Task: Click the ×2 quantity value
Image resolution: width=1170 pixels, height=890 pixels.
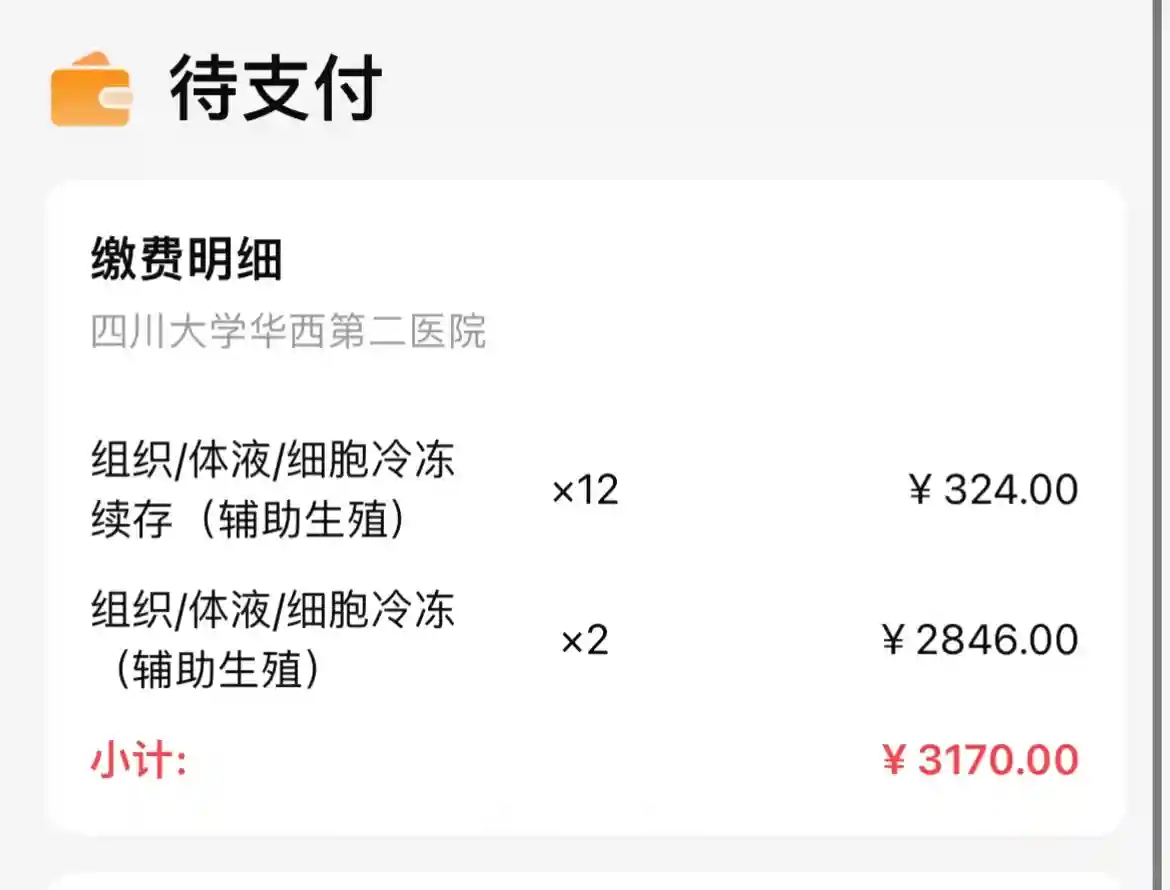Action: tap(585, 640)
